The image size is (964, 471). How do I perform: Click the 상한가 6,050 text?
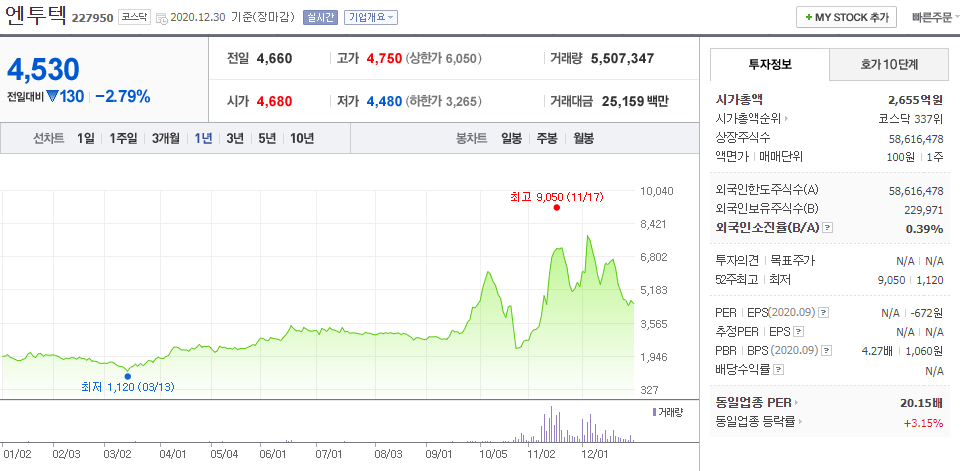click(444, 59)
